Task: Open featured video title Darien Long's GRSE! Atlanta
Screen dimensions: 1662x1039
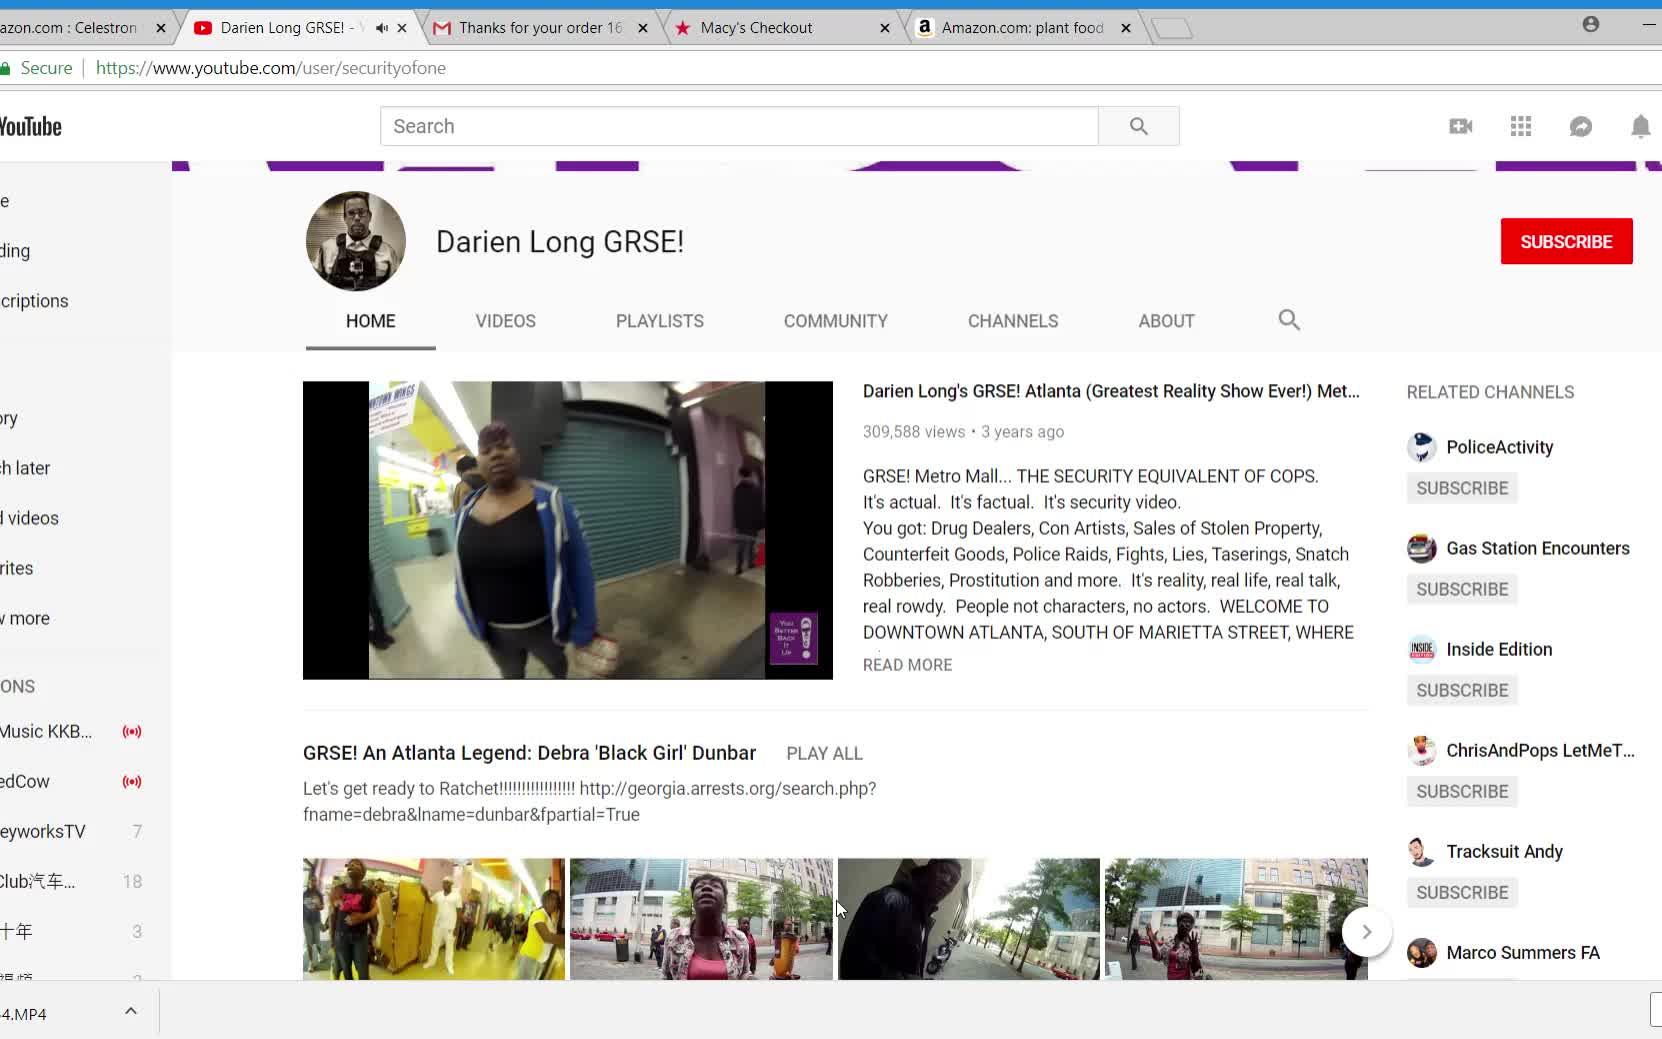Action: pos(1111,391)
